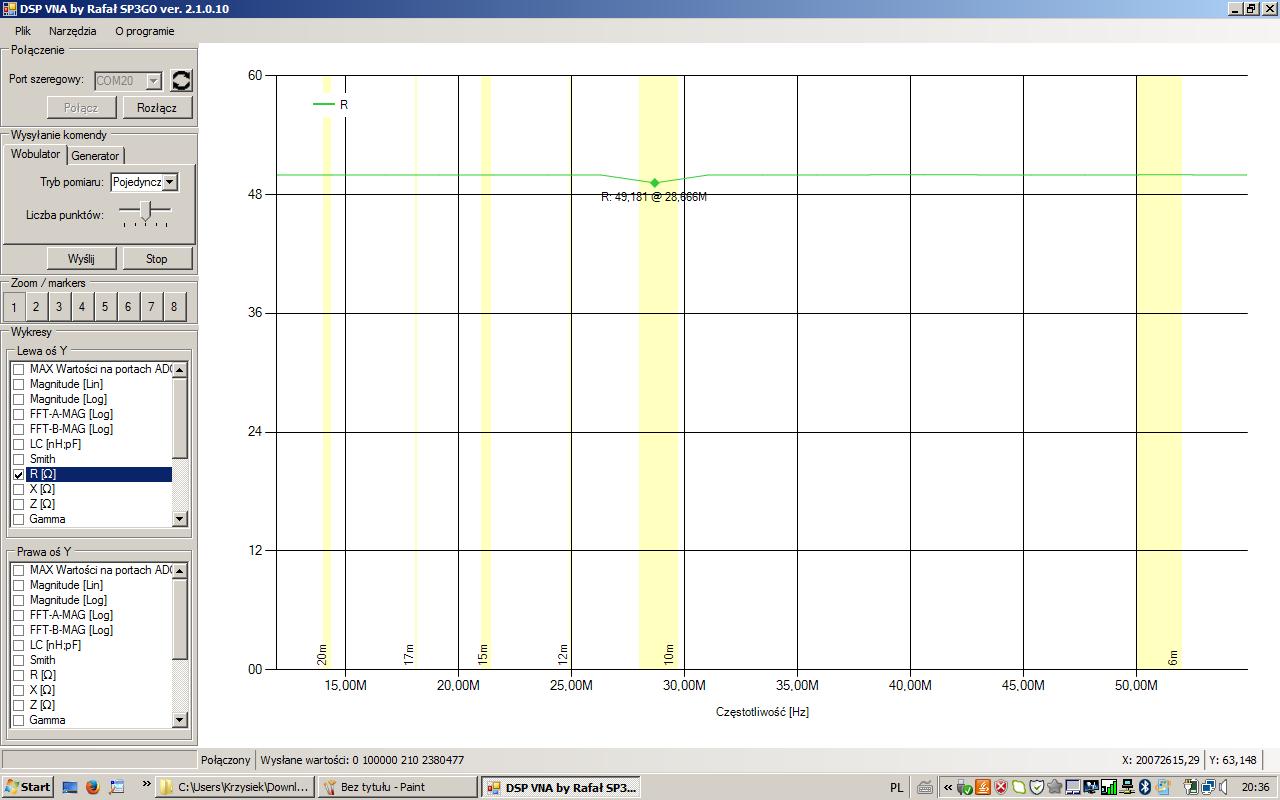
Task: Switch to the Generator tab
Action: 95,156
